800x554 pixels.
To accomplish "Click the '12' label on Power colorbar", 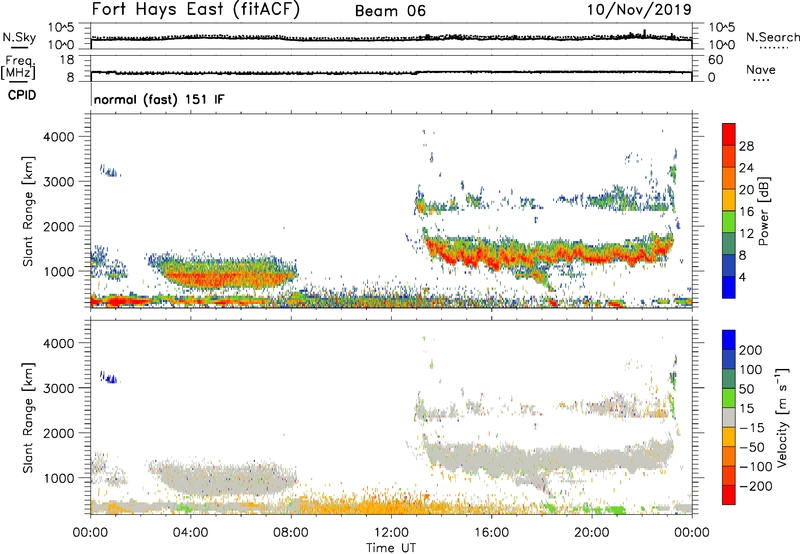I will click(x=746, y=234).
